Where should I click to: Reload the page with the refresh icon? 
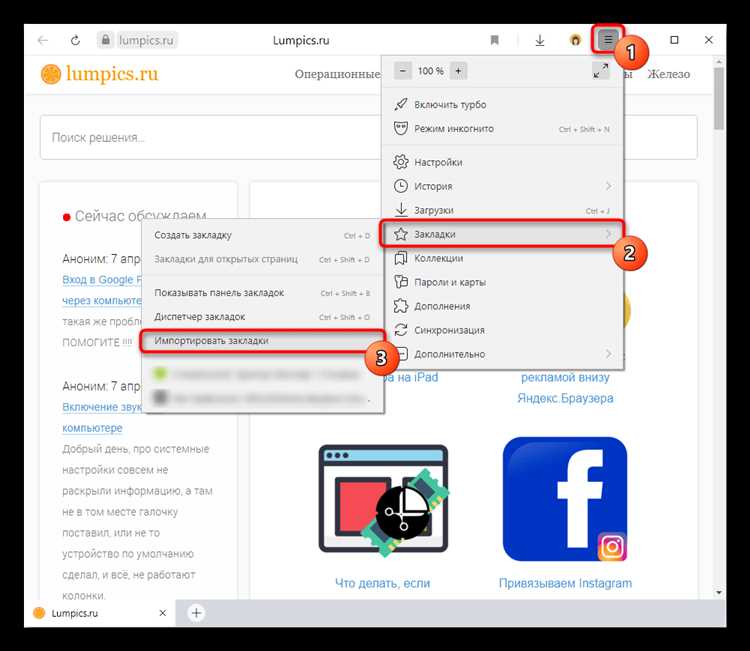[x=75, y=40]
